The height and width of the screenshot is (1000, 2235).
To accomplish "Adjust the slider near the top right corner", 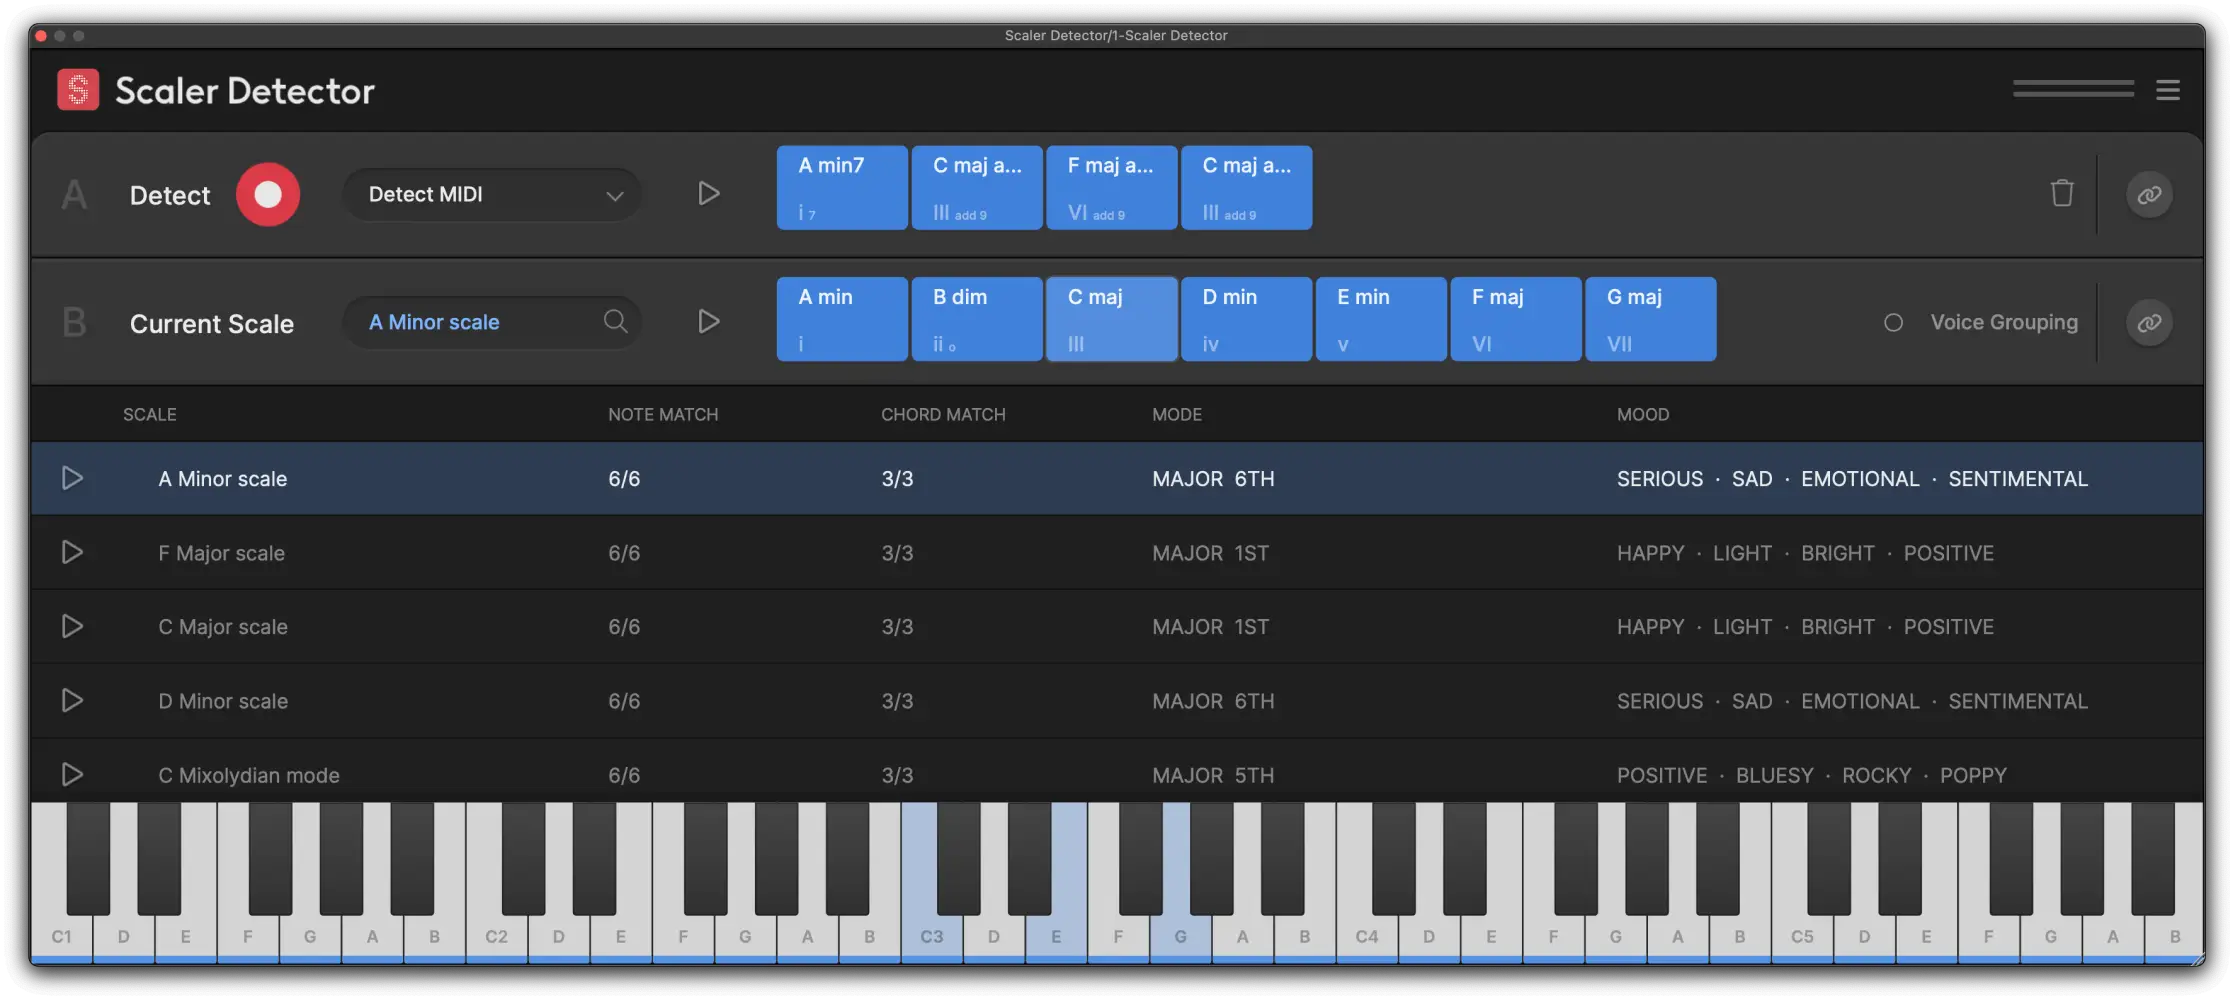I will pyautogui.click(x=2072, y=89).
